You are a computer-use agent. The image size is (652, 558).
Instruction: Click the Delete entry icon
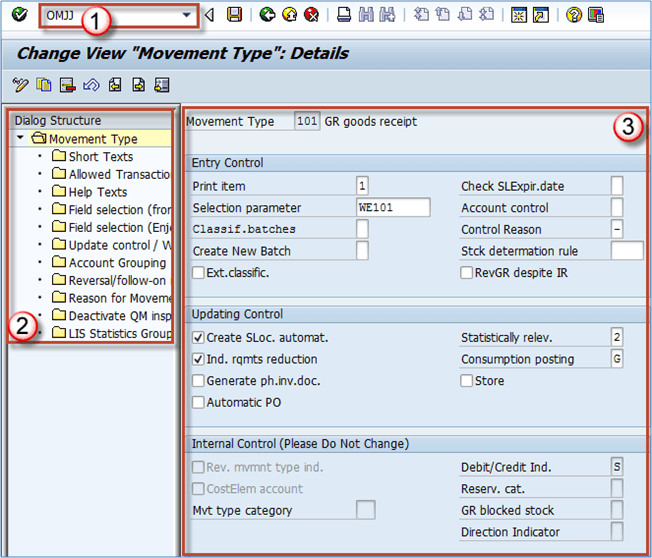click(66, 84)
